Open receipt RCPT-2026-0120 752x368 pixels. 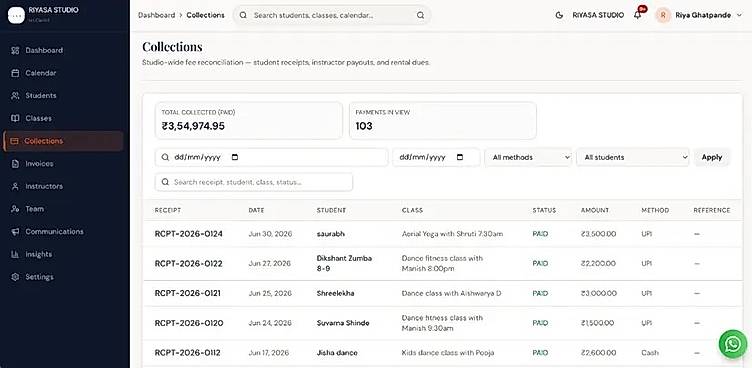(x=189, y=323)
